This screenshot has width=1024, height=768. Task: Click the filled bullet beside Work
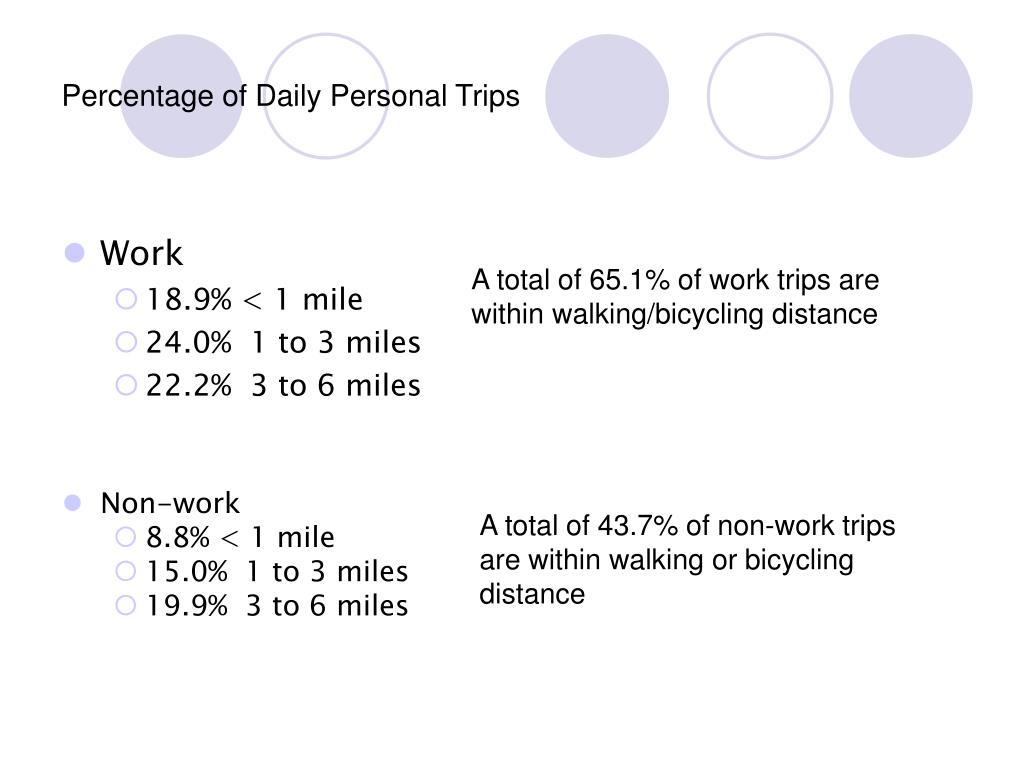pyautogui.click(x=74, y=253)
